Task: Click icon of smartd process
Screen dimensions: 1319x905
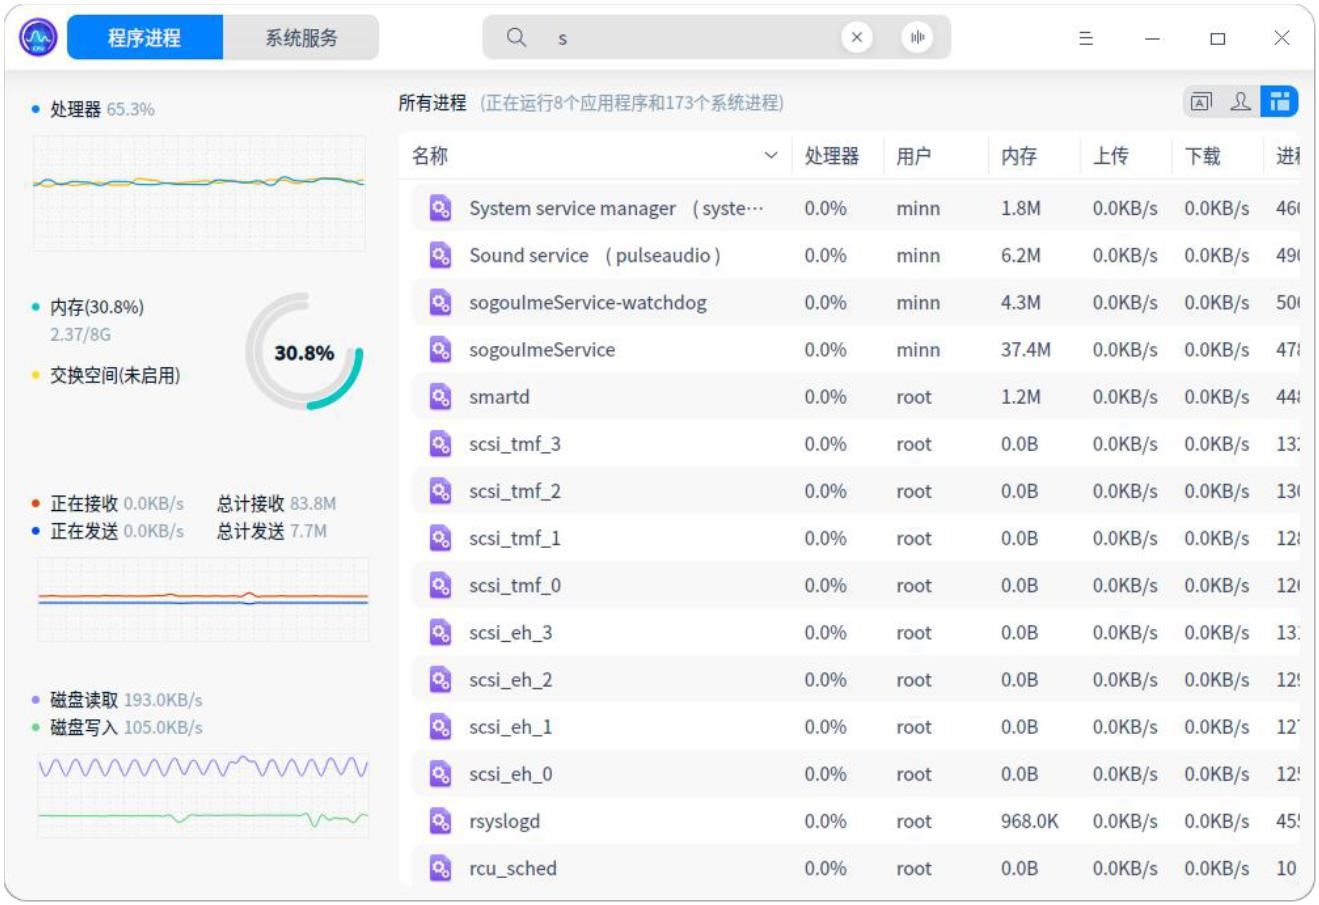Action: pyautogui.click(x=440, y=397)
